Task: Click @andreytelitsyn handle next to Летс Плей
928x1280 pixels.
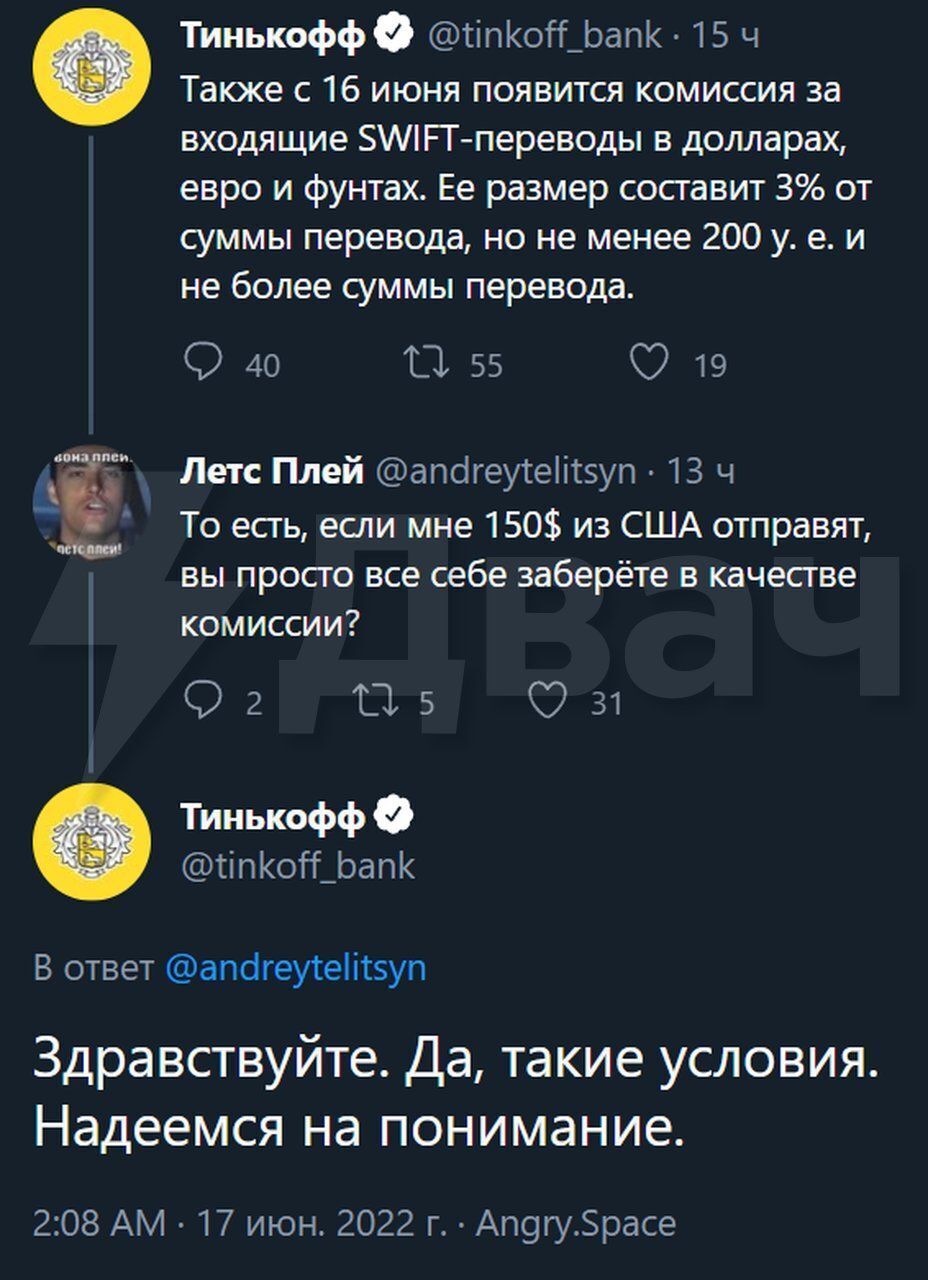Action: pos(505,471)
